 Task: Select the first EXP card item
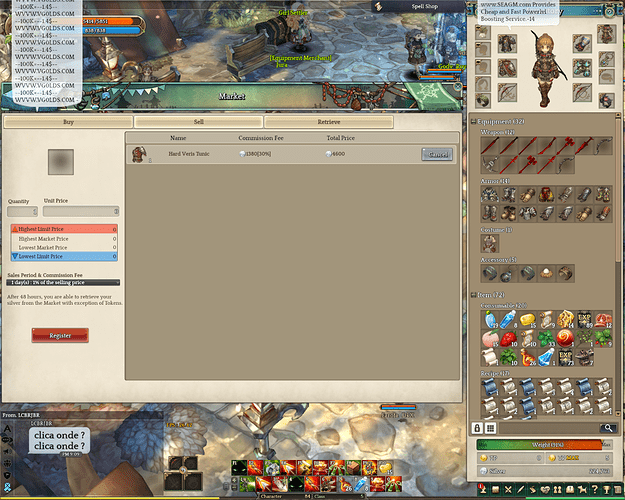point(585,320)
